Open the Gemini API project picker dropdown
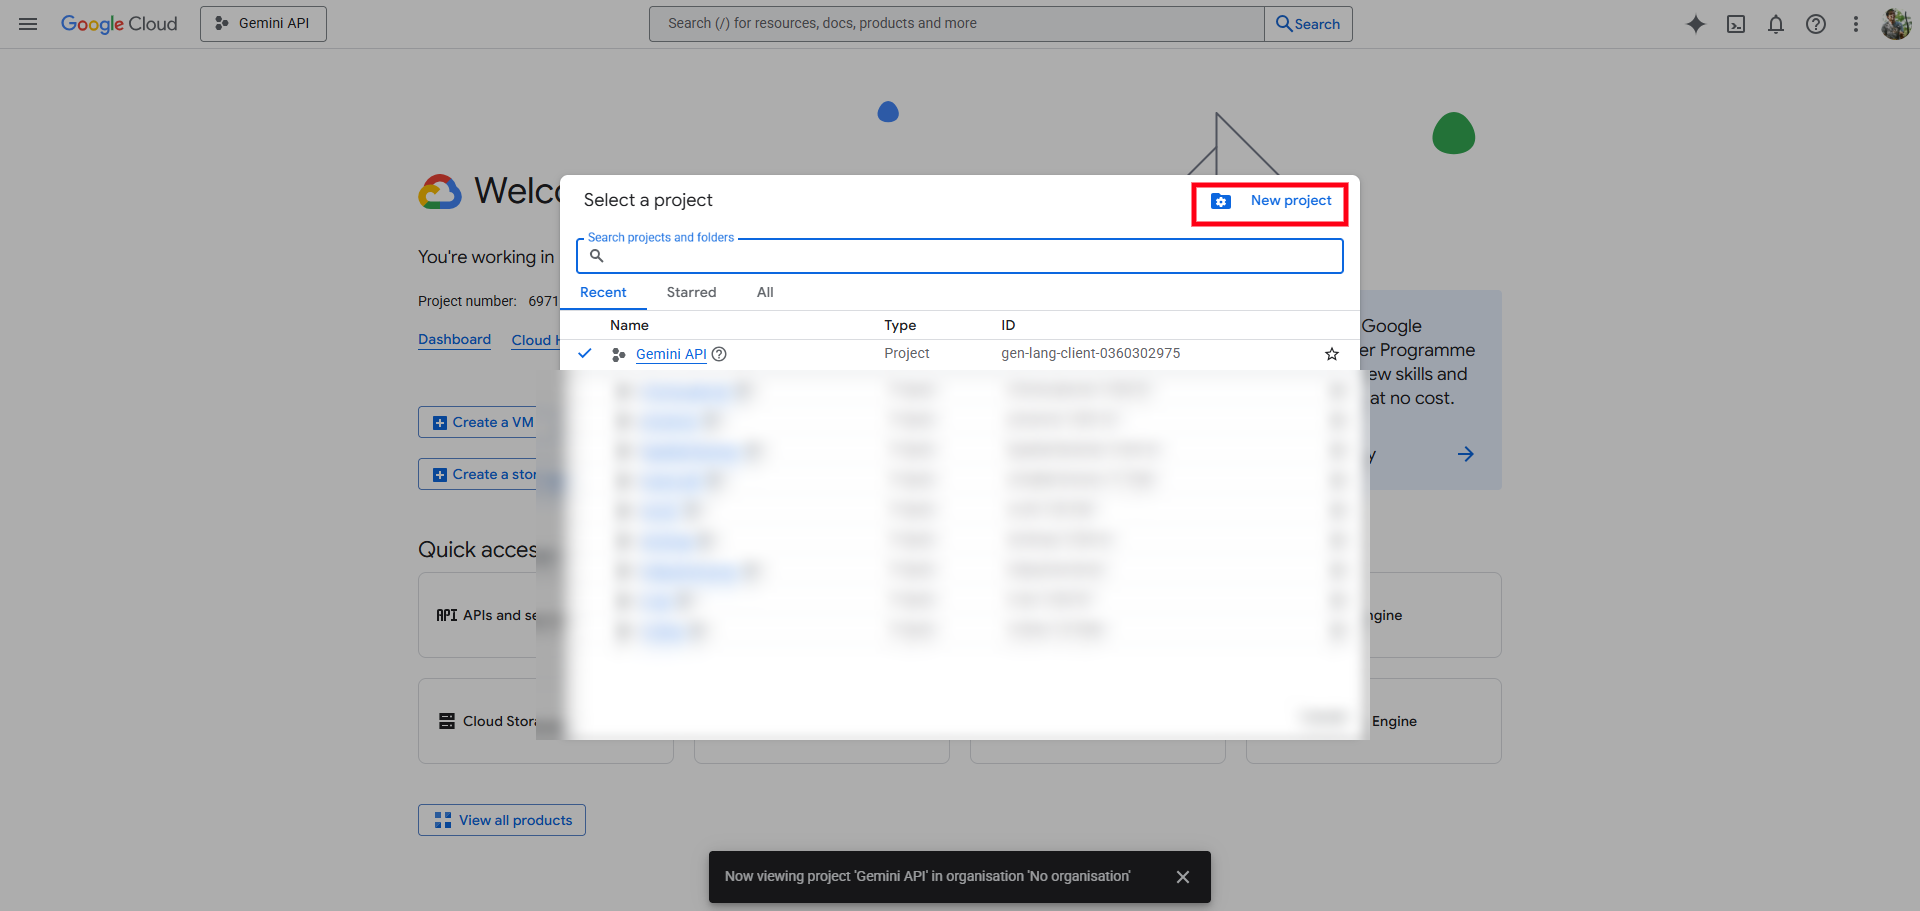 [263, 24]
